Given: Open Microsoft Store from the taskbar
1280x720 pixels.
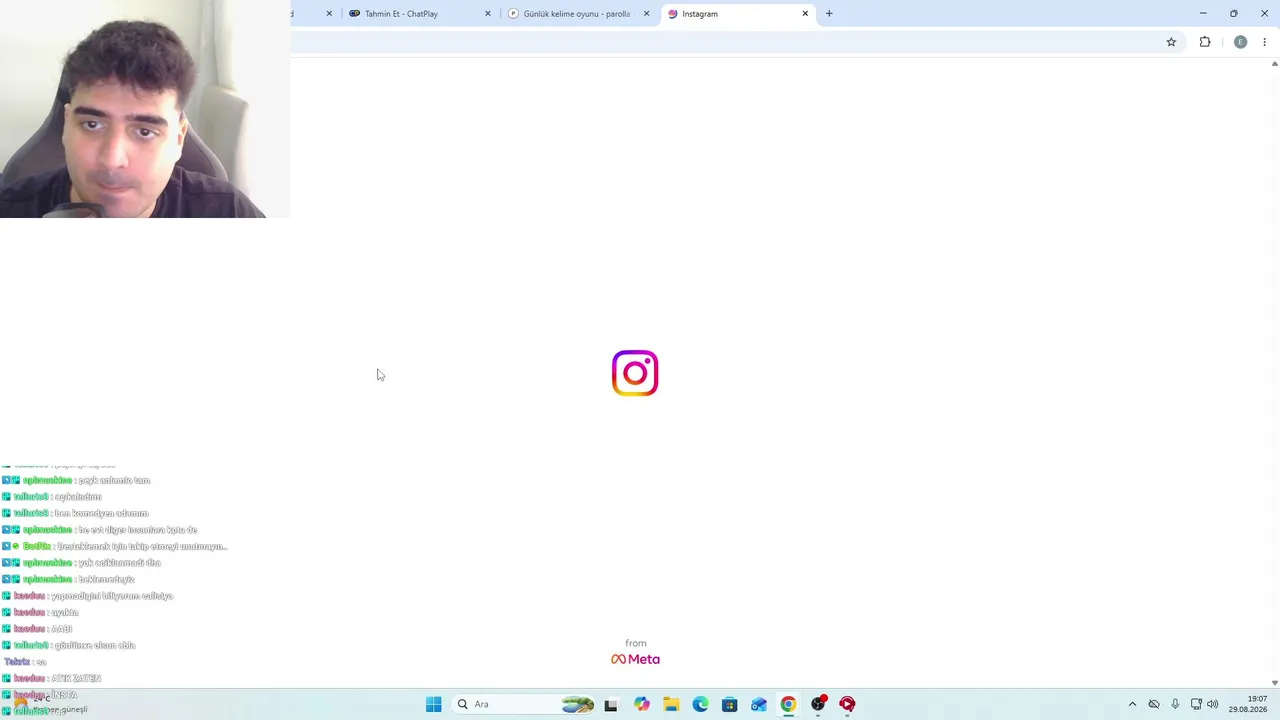Looking at the screenshot, I should 729,704.
